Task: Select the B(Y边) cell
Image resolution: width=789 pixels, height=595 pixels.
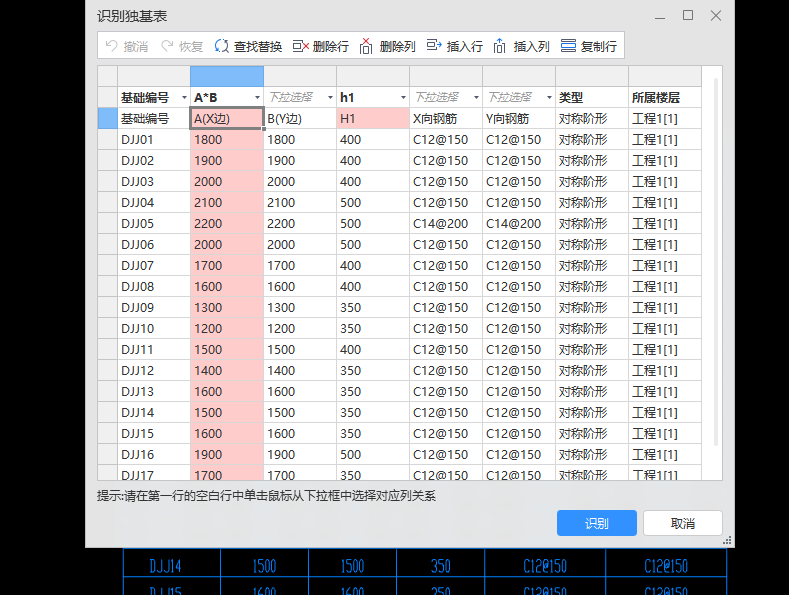Action: (300, 118)
